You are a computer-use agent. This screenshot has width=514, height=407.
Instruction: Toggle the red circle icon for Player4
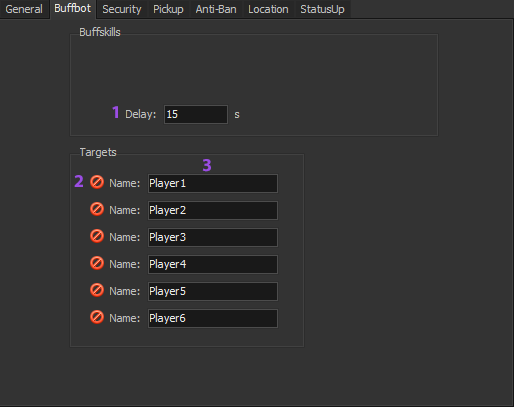(97, 263)
